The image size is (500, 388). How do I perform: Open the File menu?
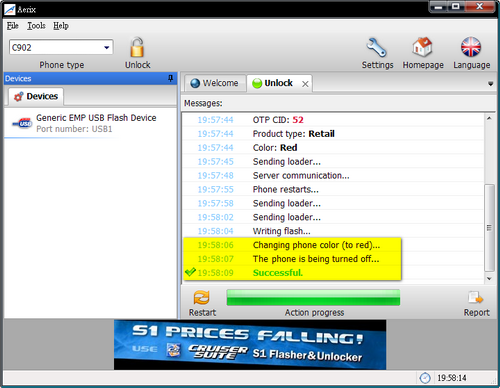[x=13, y=26]
